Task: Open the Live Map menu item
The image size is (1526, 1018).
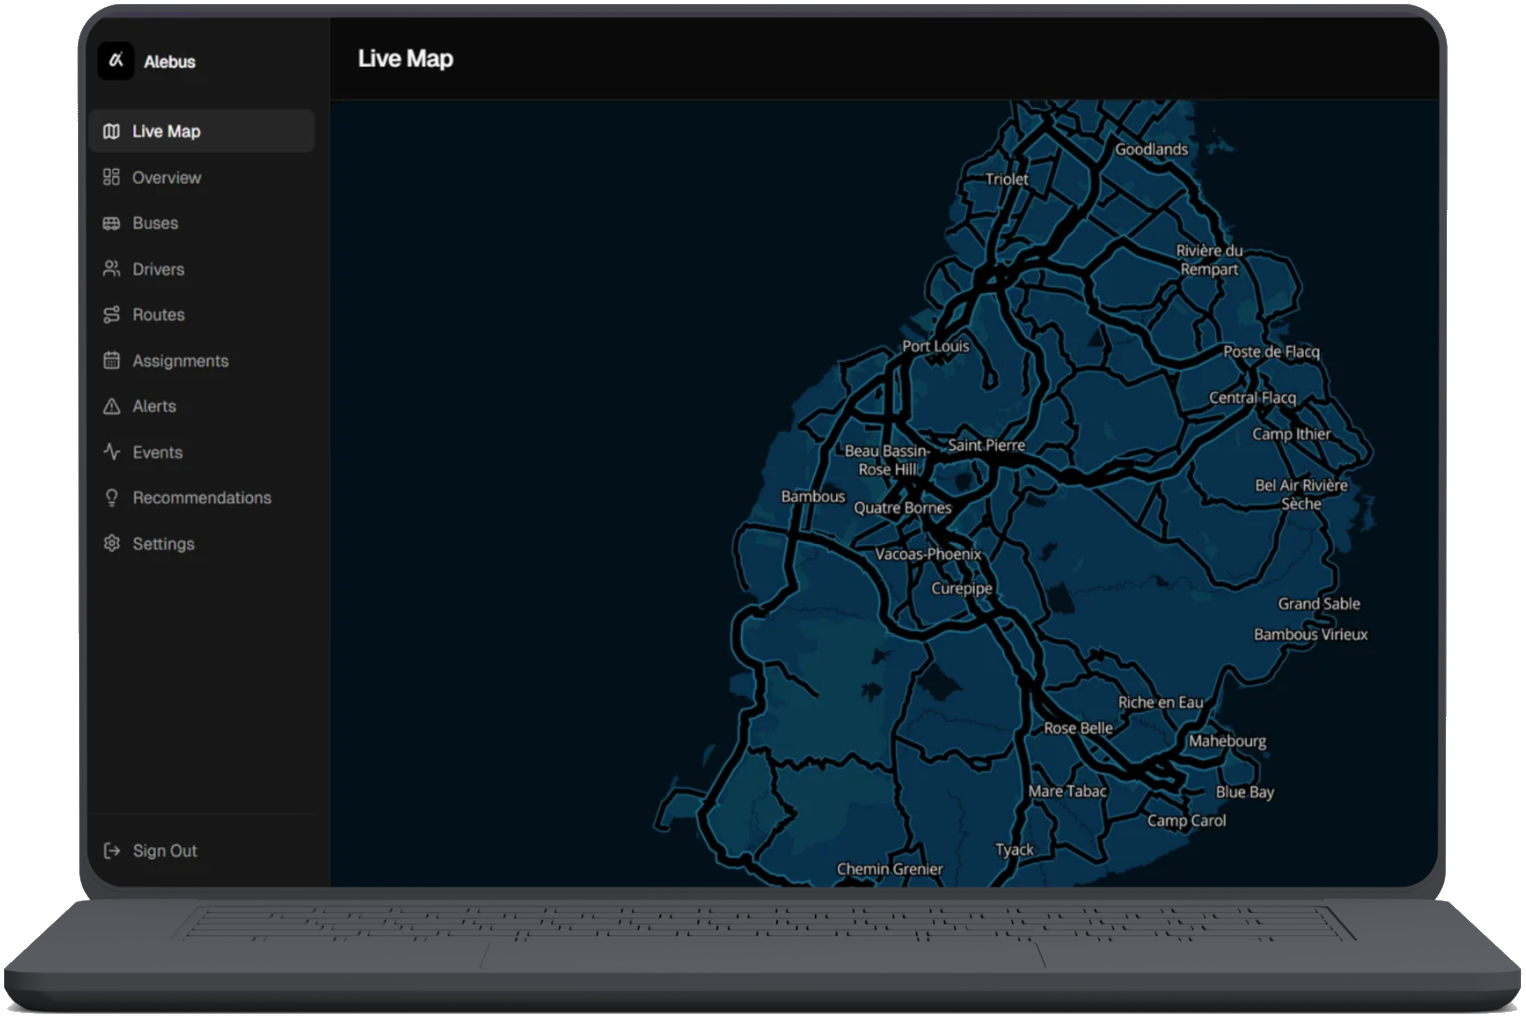Action: tap(202, 131)
